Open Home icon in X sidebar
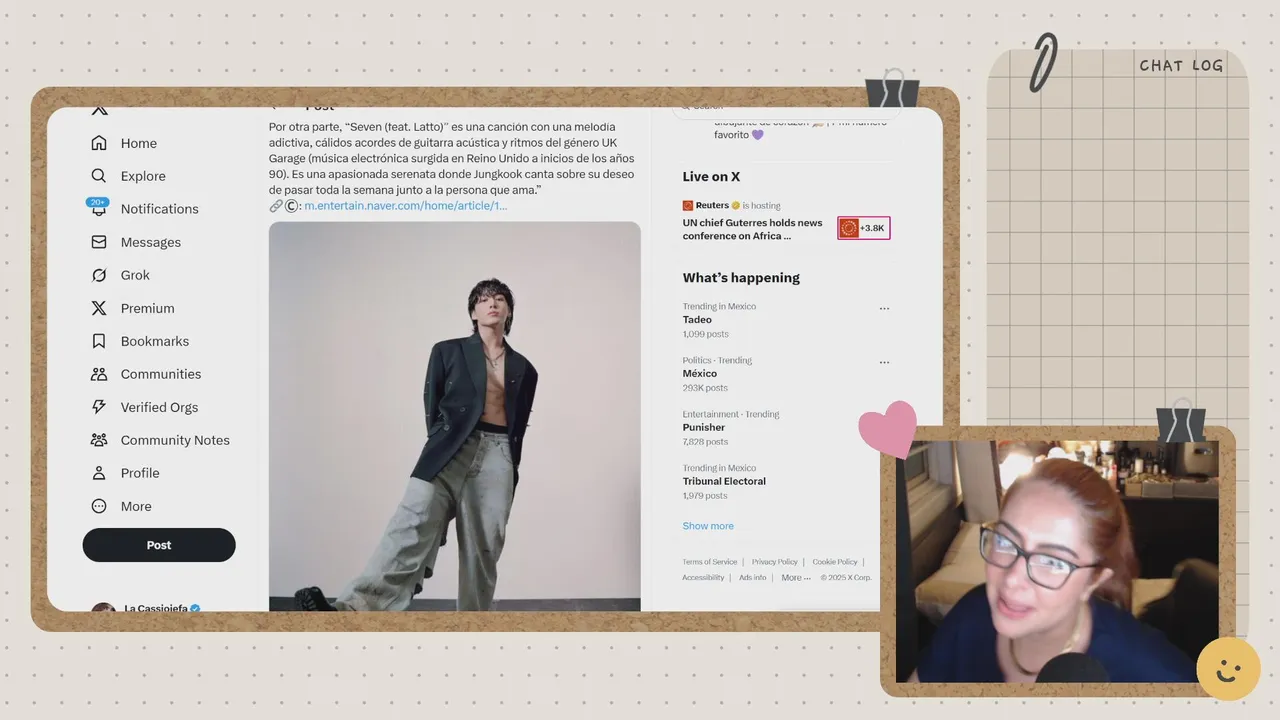The image size is (1280, 720). point(99,143)
